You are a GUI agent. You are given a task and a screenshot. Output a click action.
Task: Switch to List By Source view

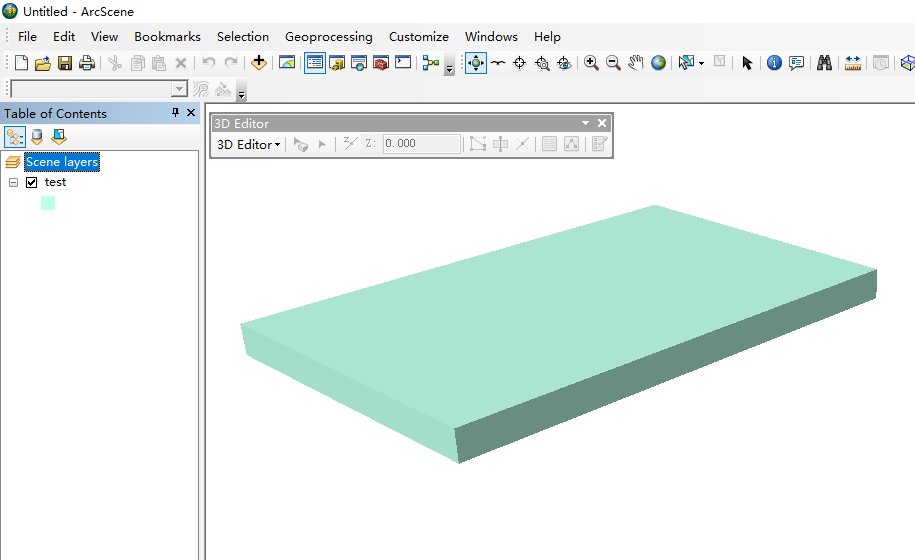click(37, 137)
